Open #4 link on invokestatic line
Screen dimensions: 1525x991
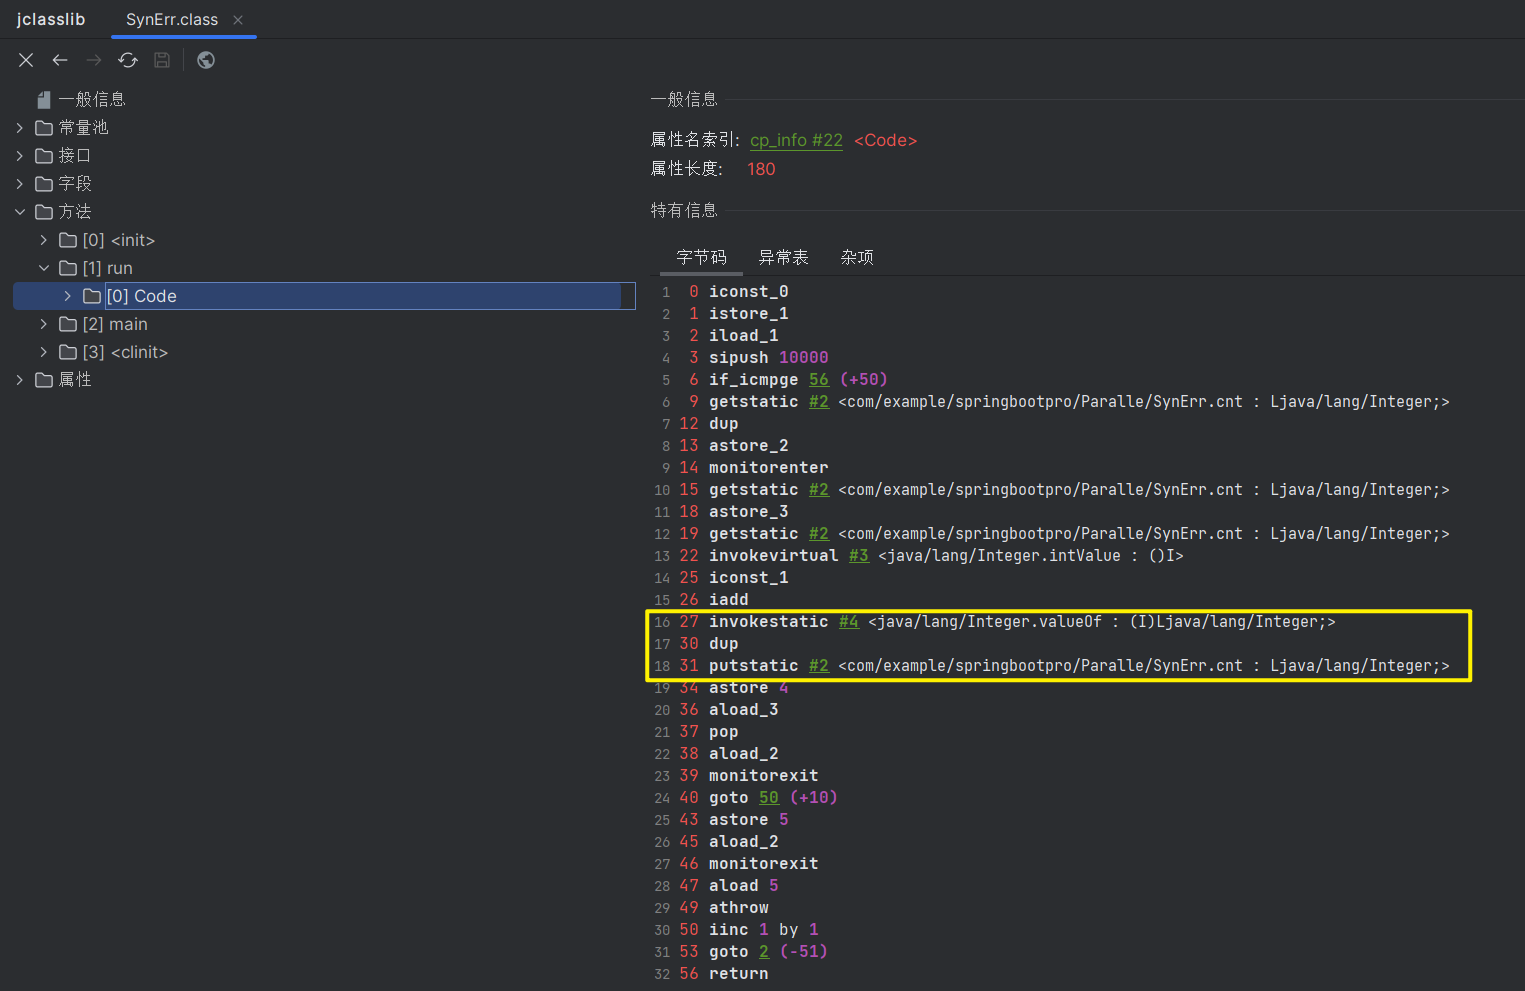pos(848,621)
